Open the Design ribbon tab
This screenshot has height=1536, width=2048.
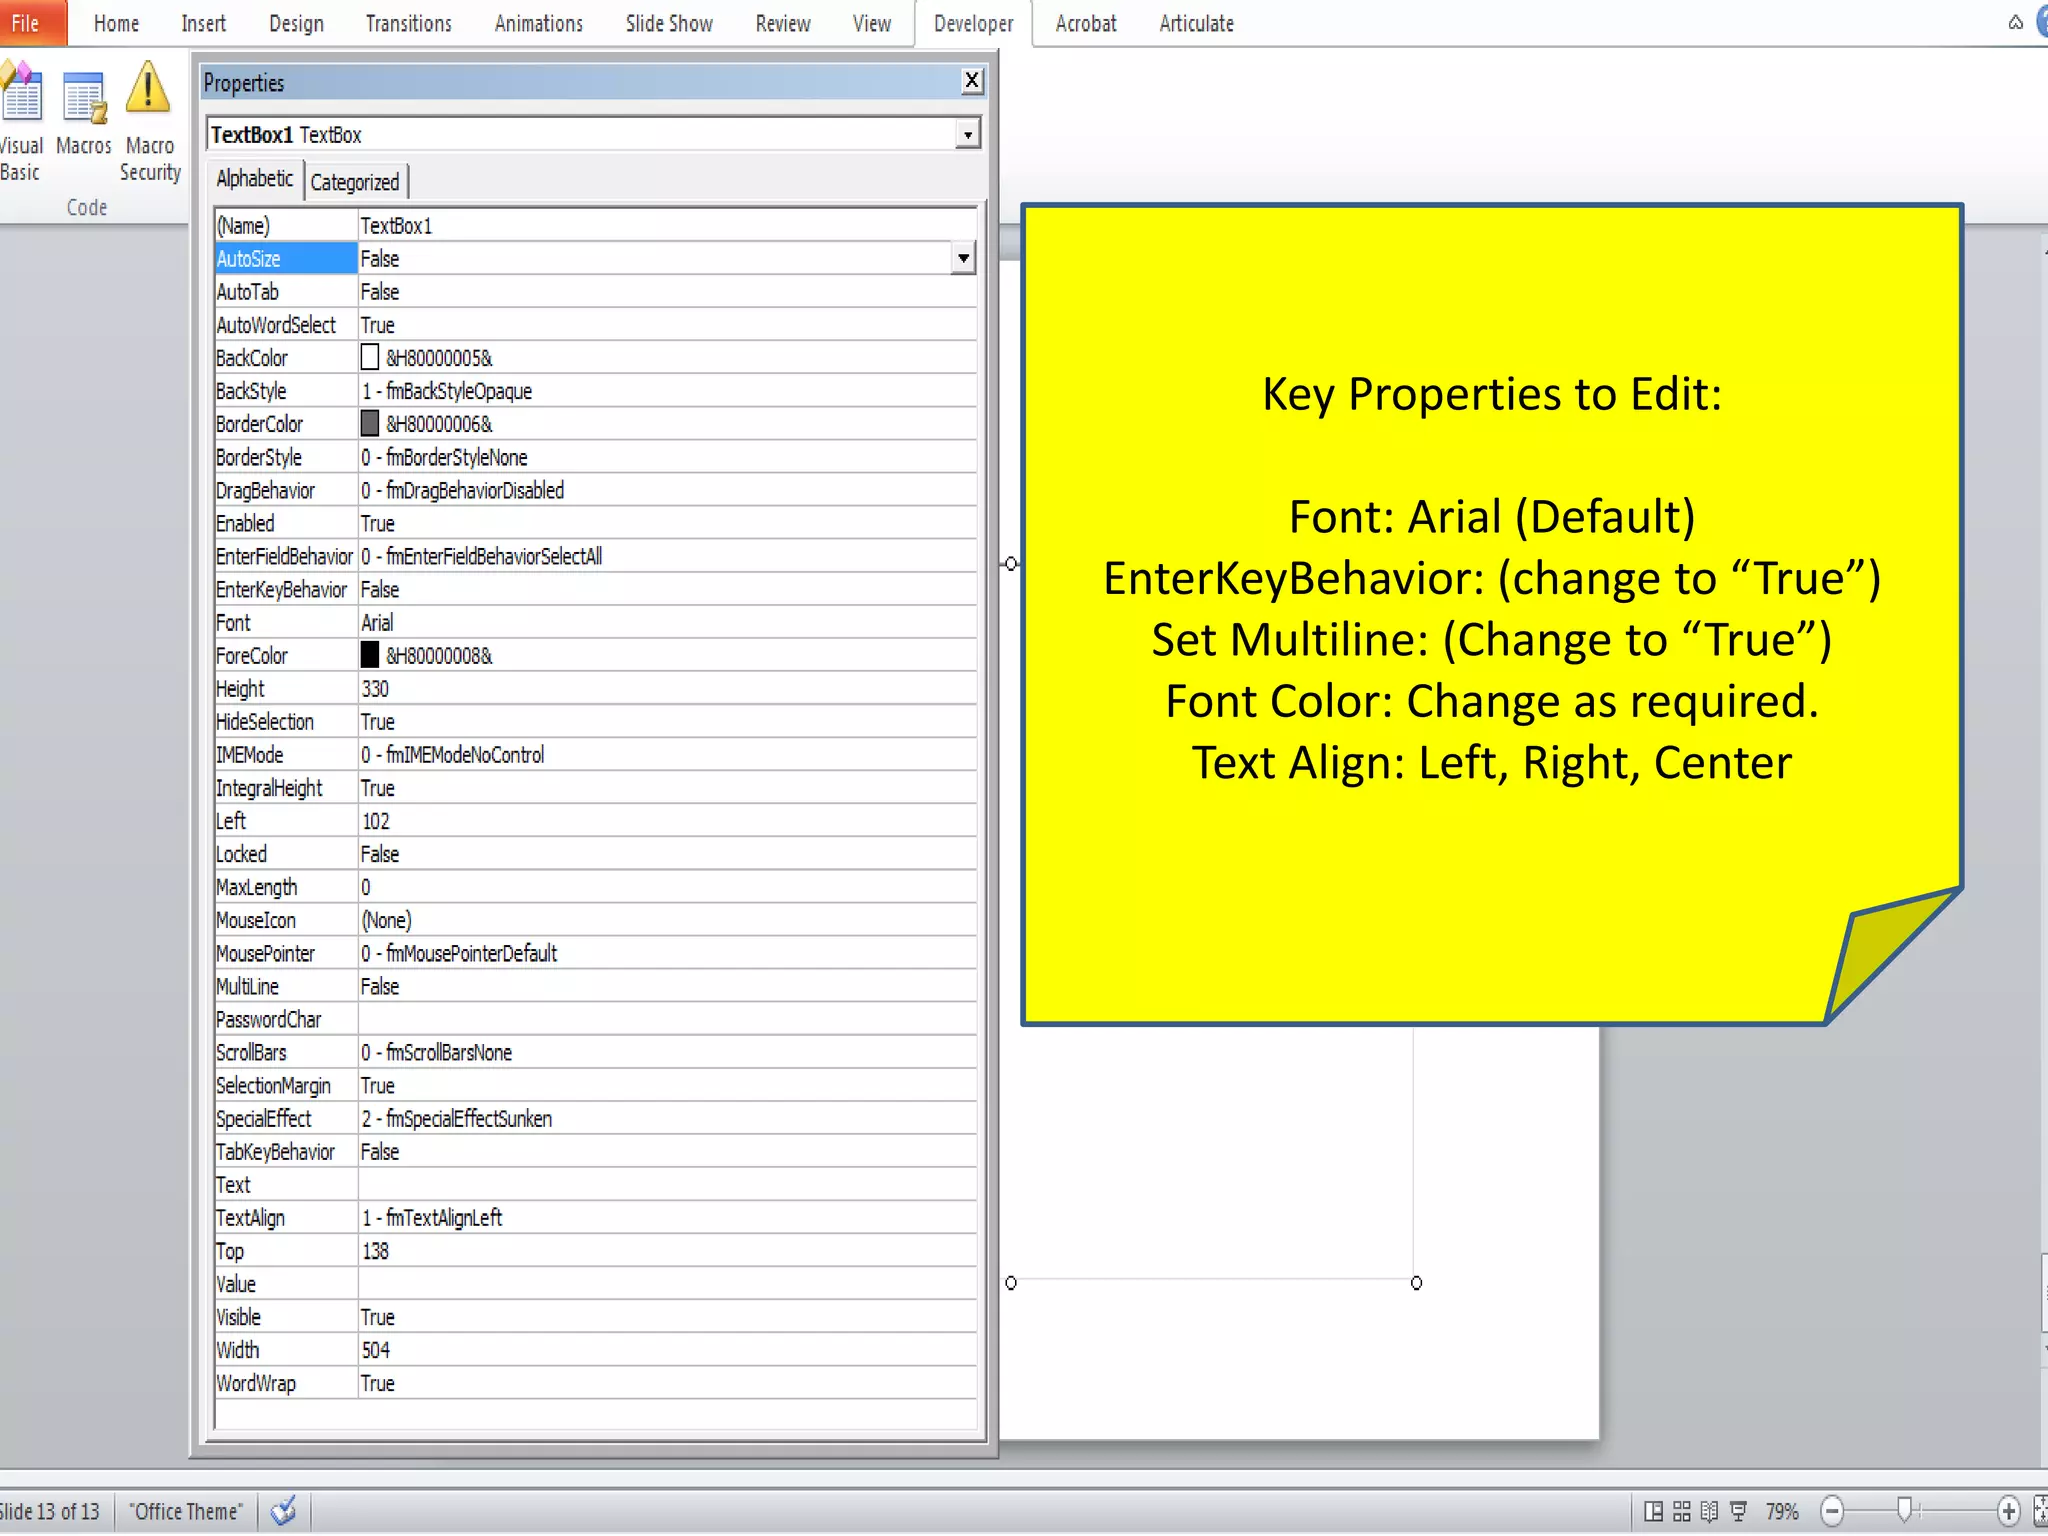(296, 23)
